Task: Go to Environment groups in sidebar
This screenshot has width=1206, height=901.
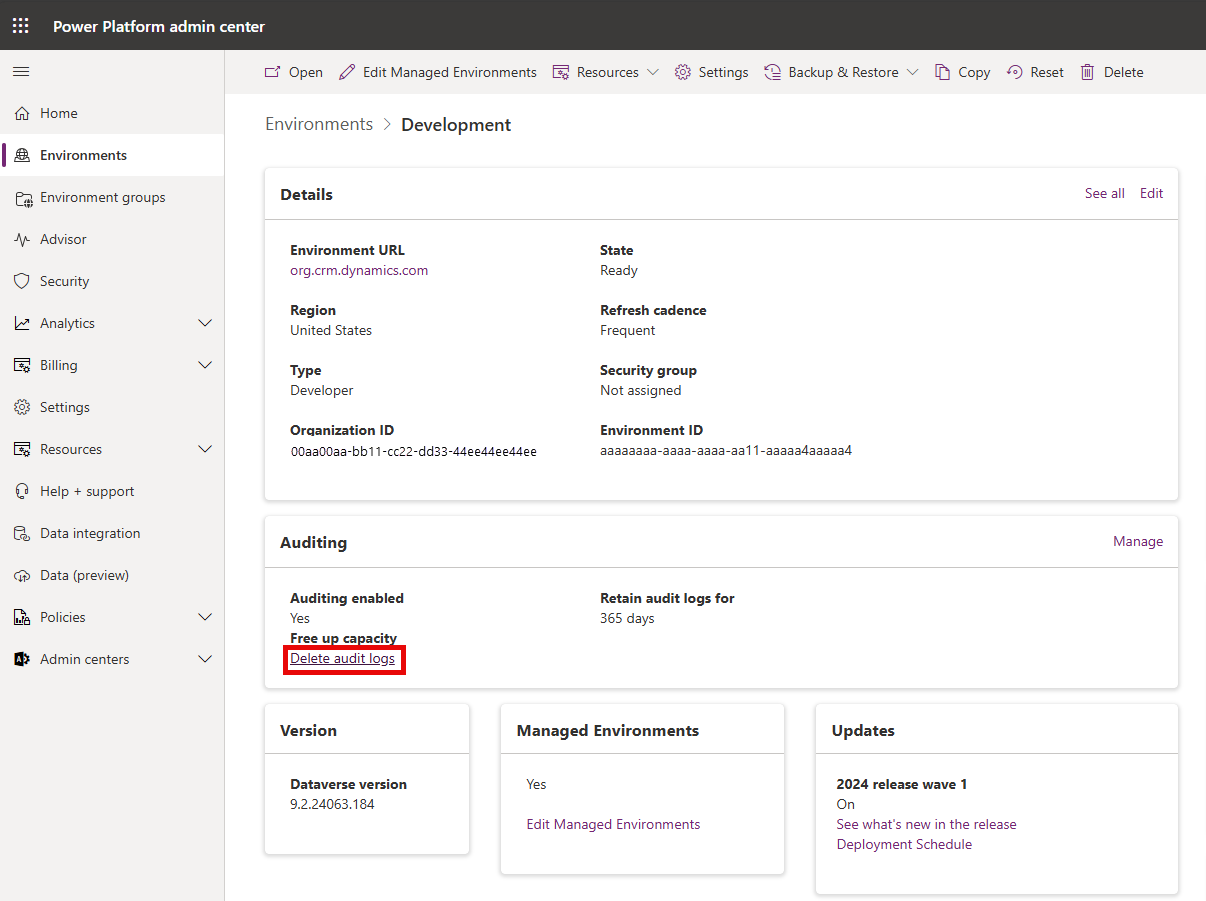Action: [x=102, y=198]
